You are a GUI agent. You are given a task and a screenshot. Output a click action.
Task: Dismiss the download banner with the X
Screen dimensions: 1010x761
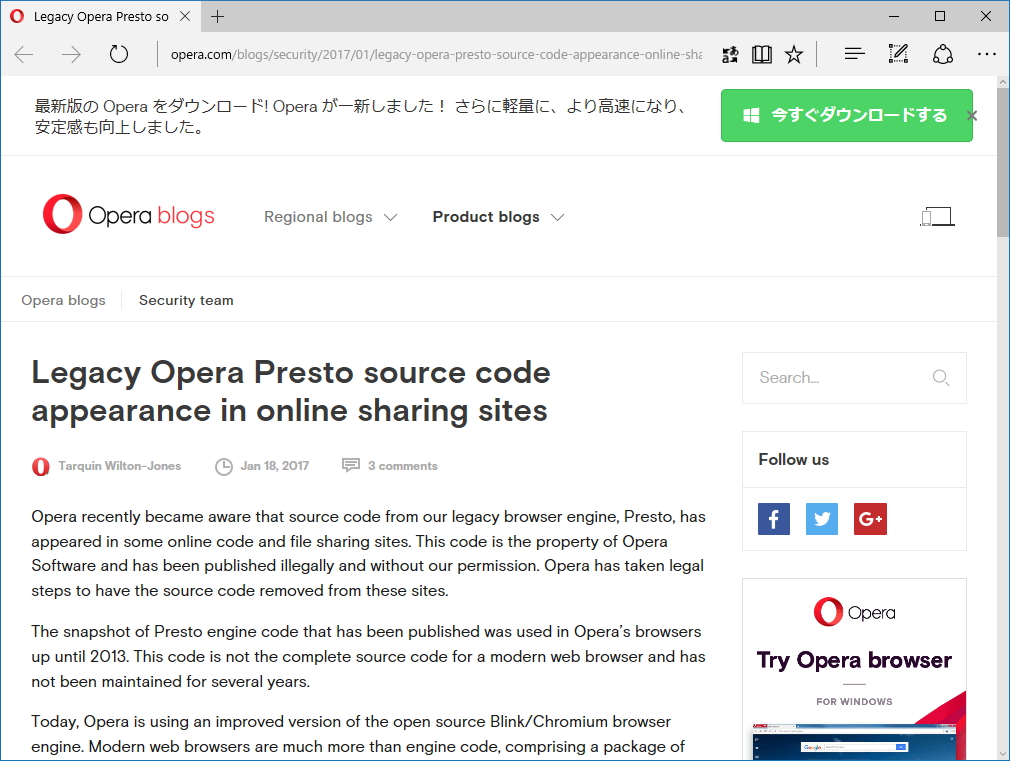click(x=971, y=115)
